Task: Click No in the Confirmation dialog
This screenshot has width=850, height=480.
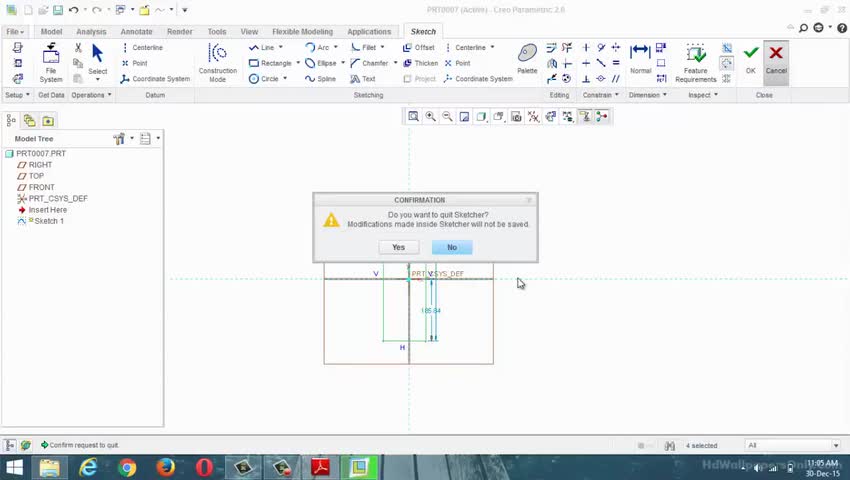Action: pyautogui.click(x=452, y=247)
